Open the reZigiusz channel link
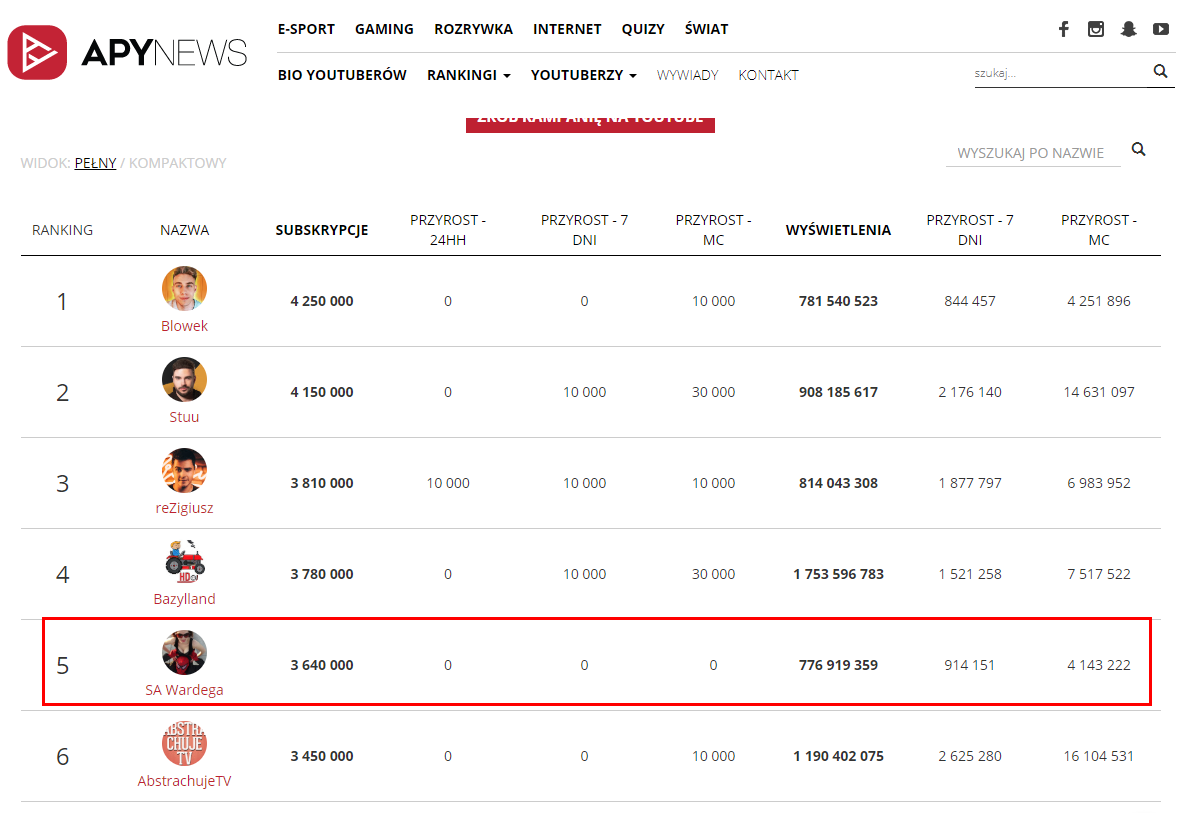This screenshot has height=813, width=1187. coord(184,507)
